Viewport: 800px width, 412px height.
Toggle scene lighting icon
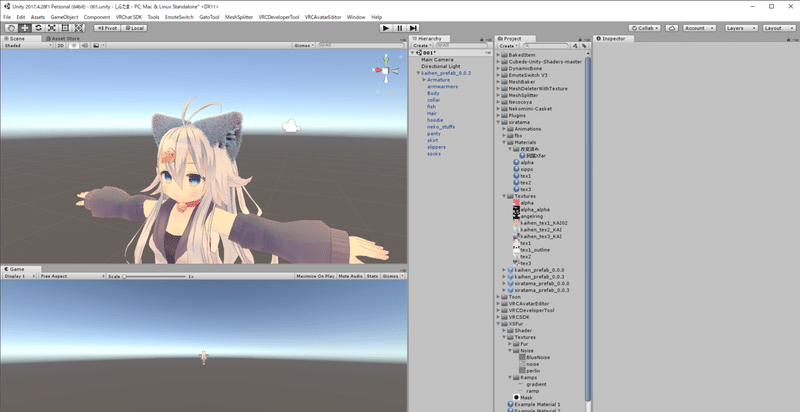tap(74, 45)
